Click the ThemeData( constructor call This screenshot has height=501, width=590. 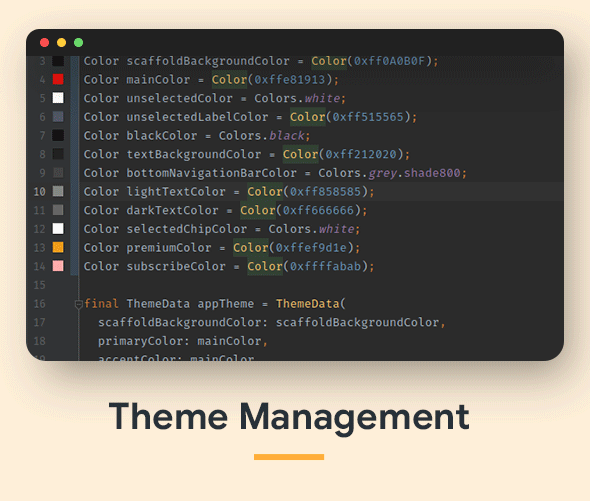(310, 304)
